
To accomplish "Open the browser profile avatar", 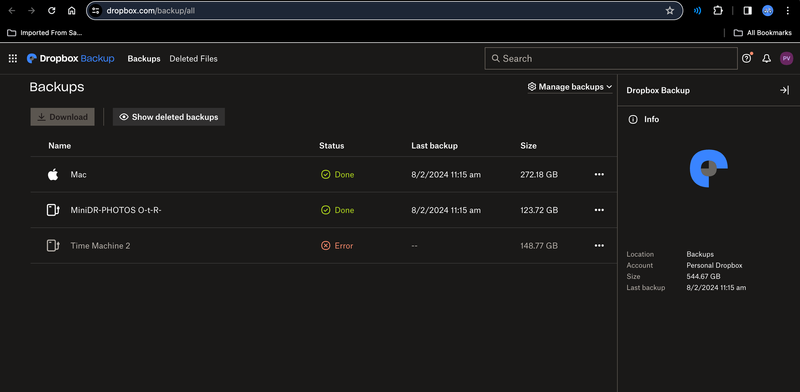I will click(x=768, y=11).
